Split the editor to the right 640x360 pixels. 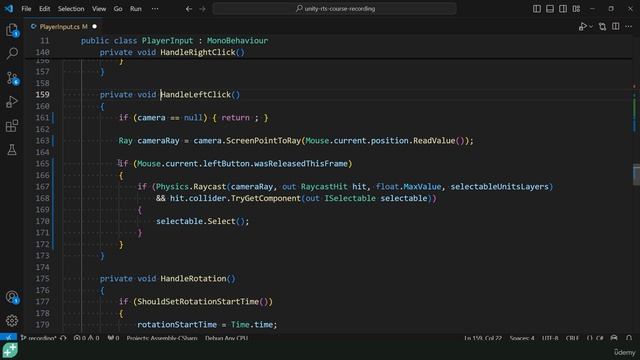[x=616, y=27]
